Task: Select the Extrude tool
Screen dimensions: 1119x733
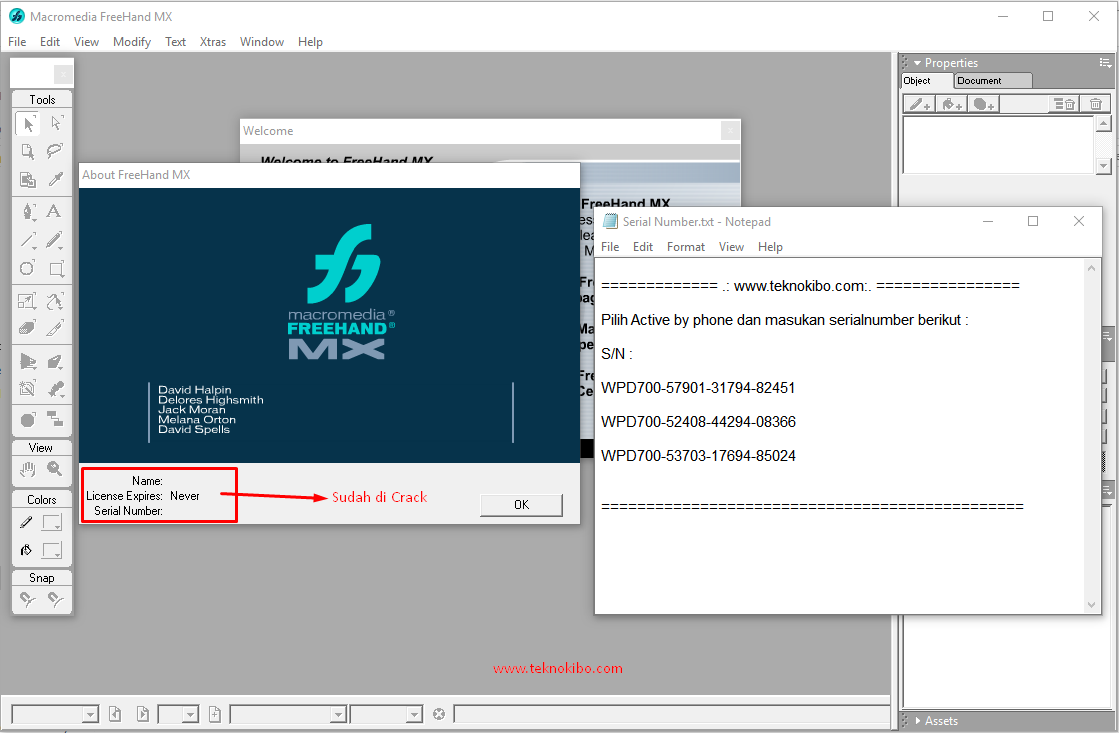Action: [x=56, y=361]
